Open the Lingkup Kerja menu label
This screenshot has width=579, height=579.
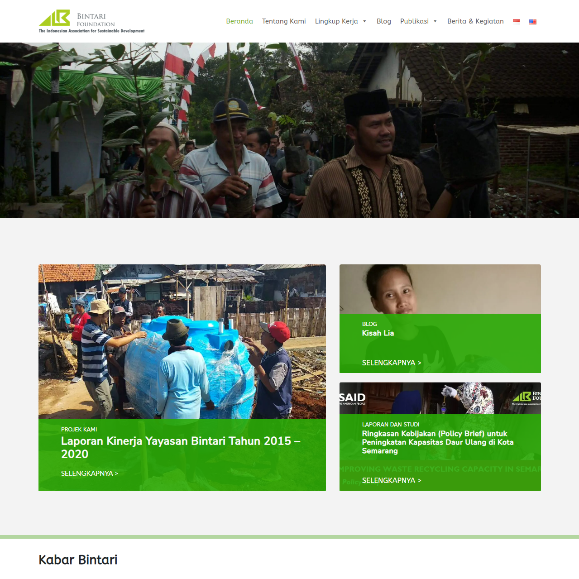coord(336,21)
